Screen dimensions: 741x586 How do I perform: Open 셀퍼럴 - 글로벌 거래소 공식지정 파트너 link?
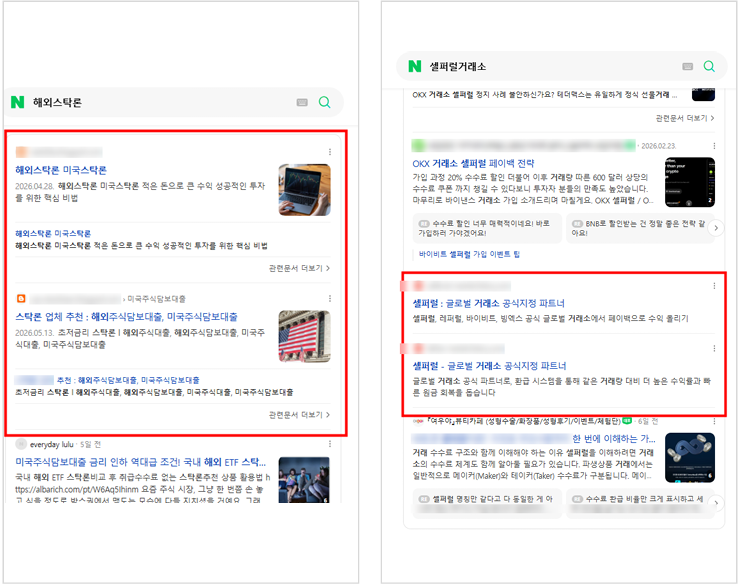pyautogui.click(x=489, y=366)
